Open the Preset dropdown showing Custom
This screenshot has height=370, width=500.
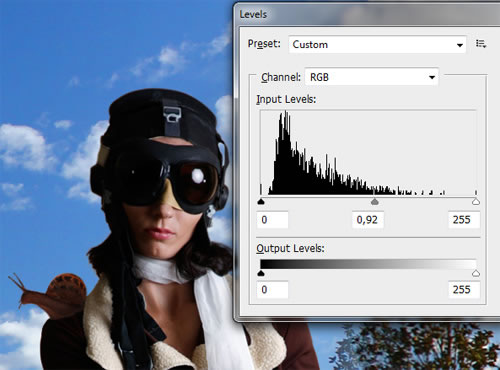tap(377, 44)
